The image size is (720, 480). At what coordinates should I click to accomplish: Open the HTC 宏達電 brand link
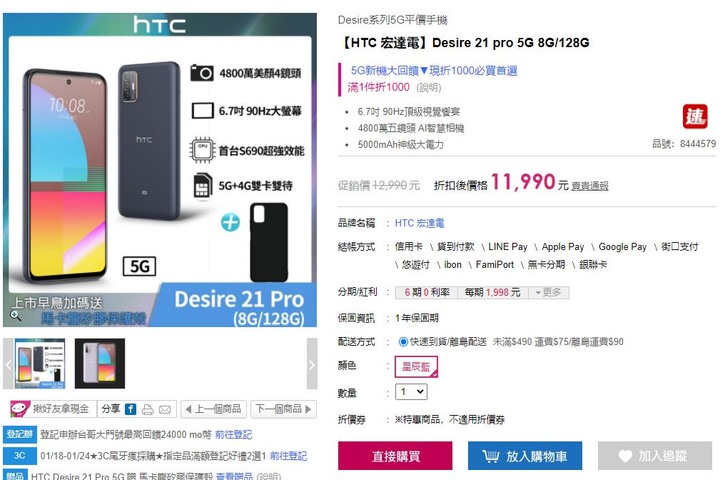[419, 223]
